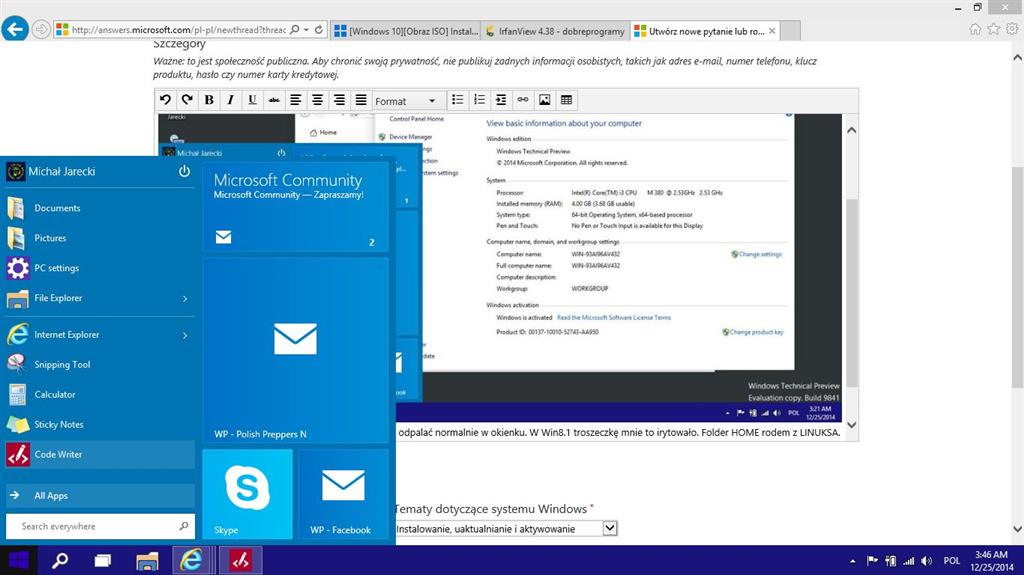Click the Undo icon in editor toolbar

(165, 100)
